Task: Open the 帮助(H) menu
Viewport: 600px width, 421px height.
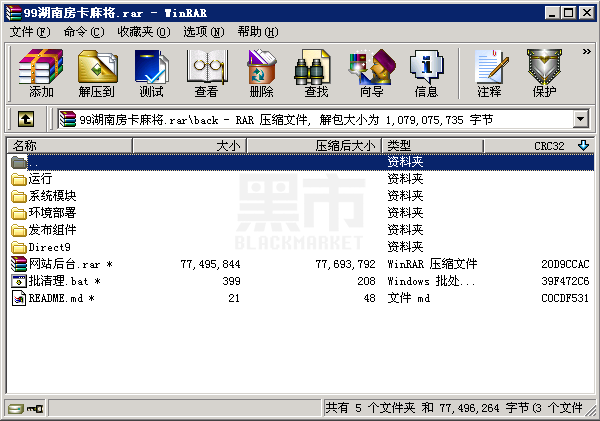Action: point(258,32)
